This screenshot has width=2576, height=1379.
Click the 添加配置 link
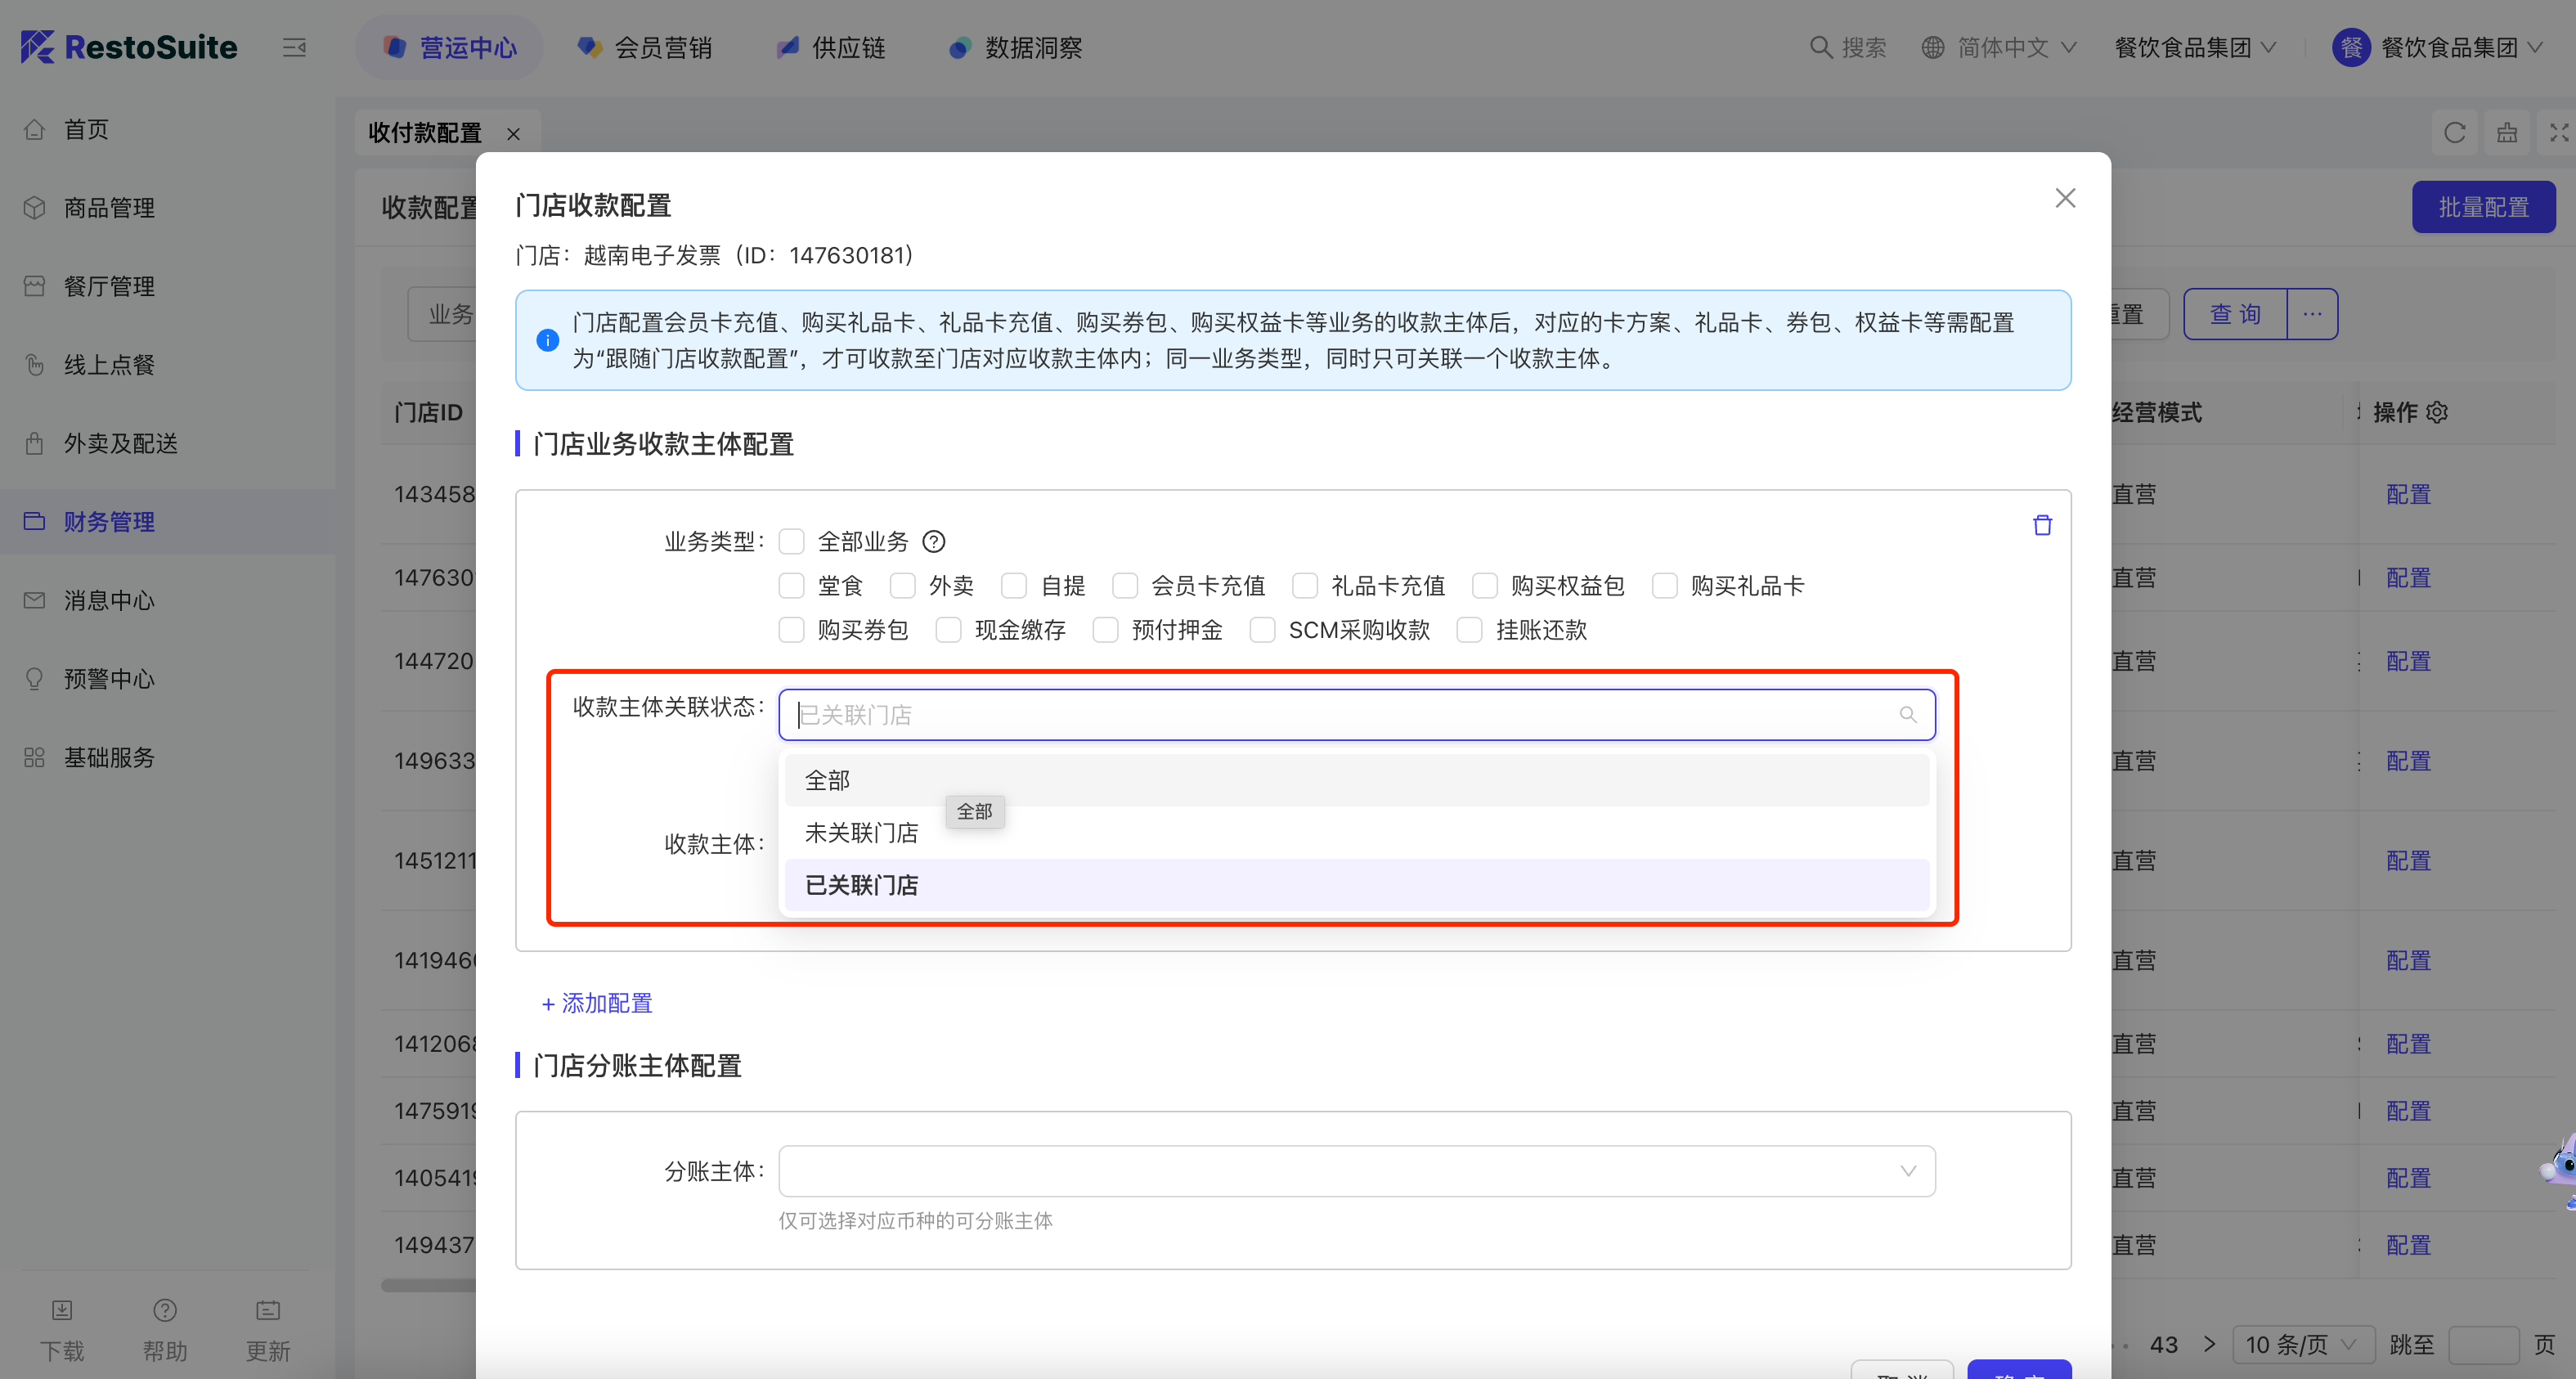597,1003
